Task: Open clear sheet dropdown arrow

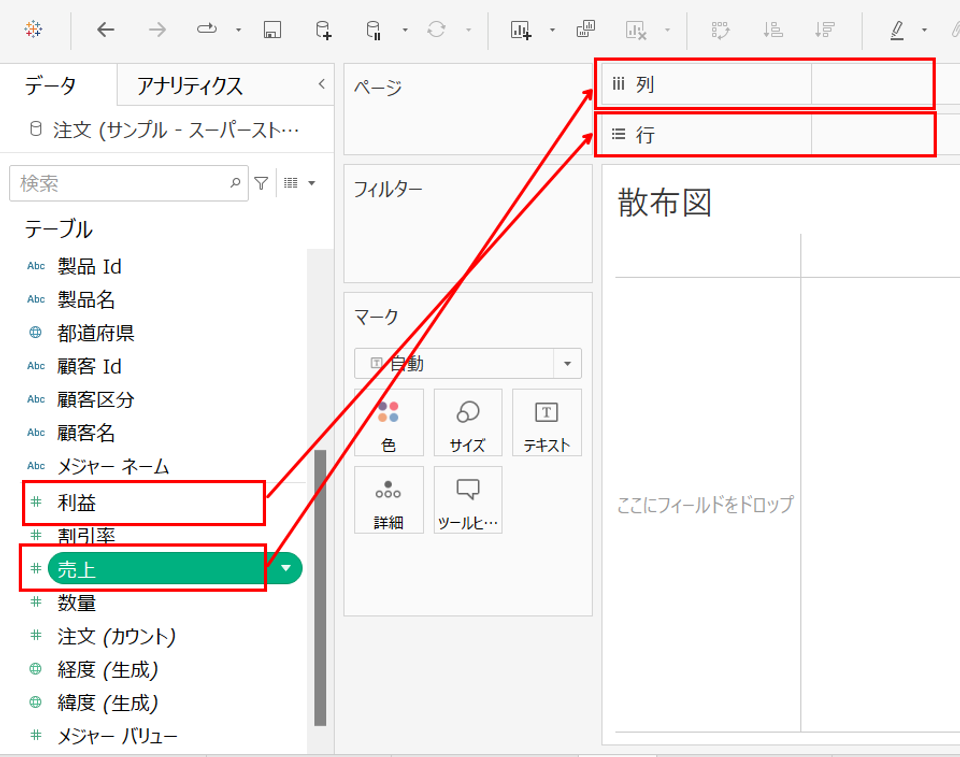Action: pos(667,29)
